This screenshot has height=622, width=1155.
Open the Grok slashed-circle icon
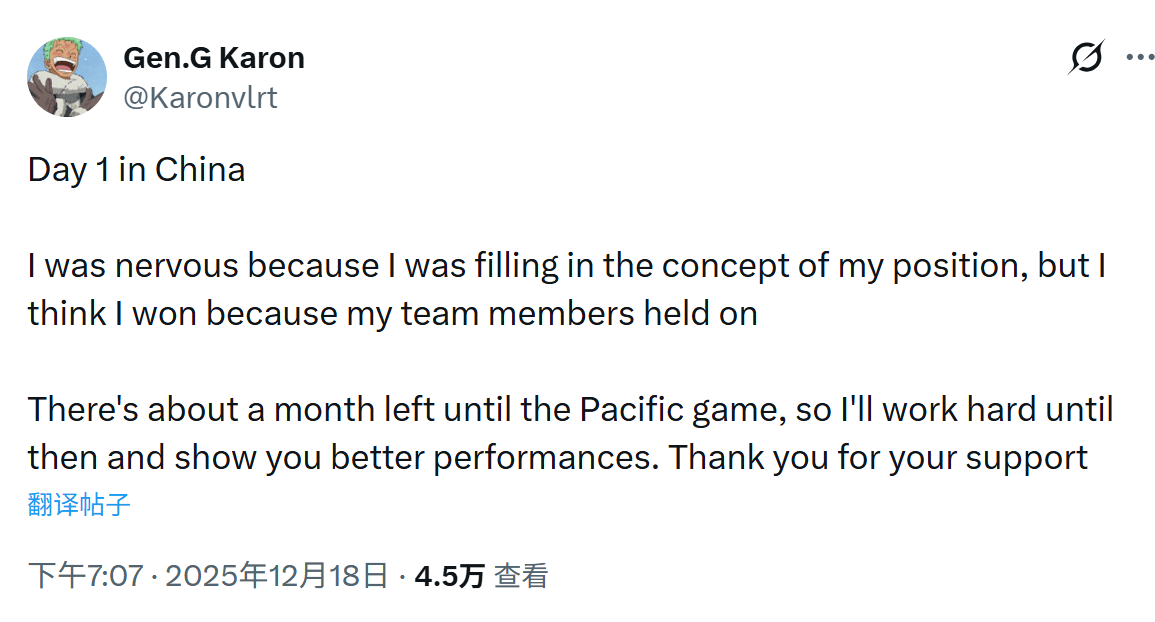pos(1085,58)
